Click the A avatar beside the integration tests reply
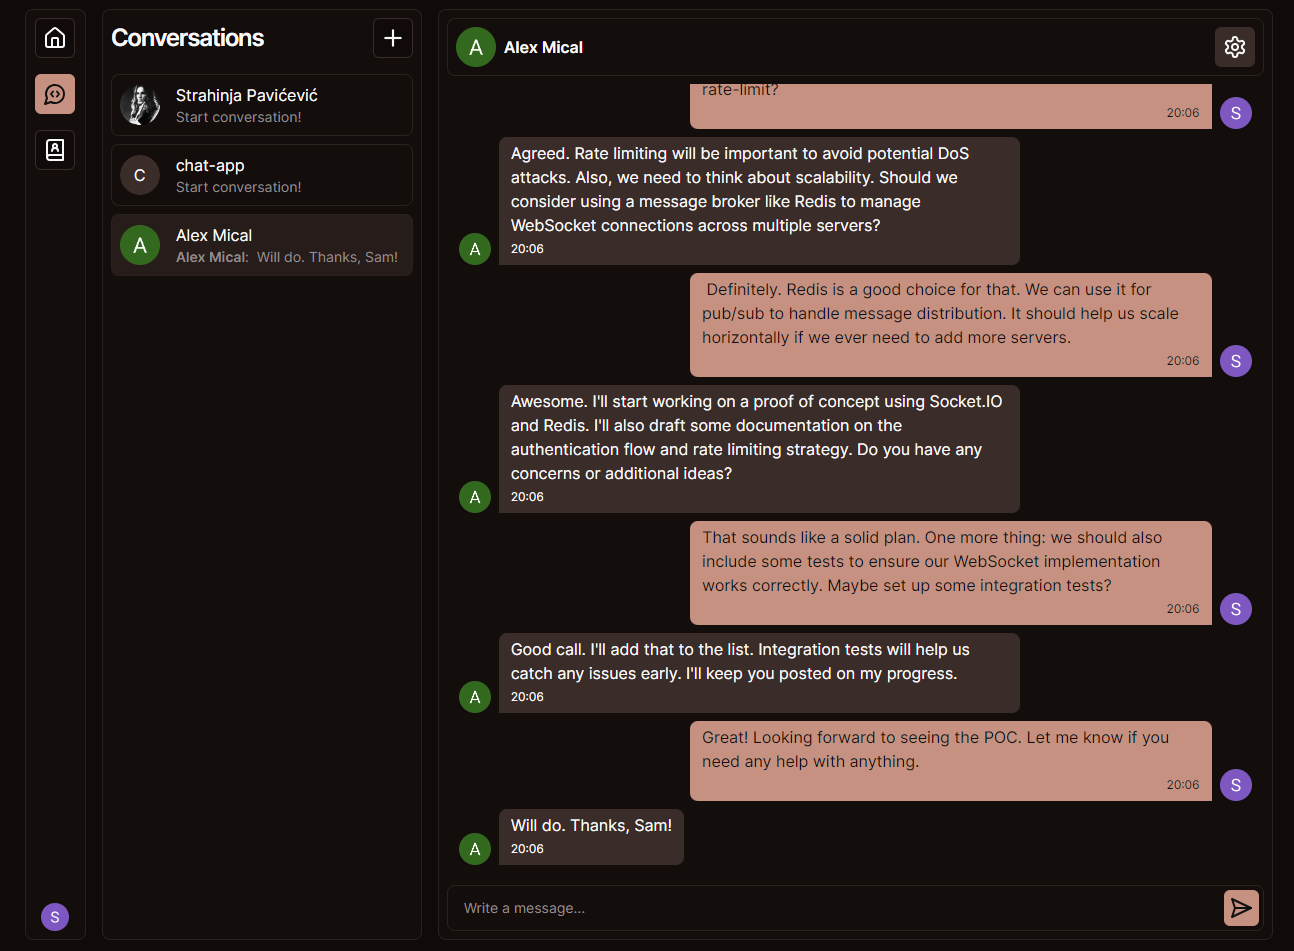1294x951 pixels. click(475, 697)
